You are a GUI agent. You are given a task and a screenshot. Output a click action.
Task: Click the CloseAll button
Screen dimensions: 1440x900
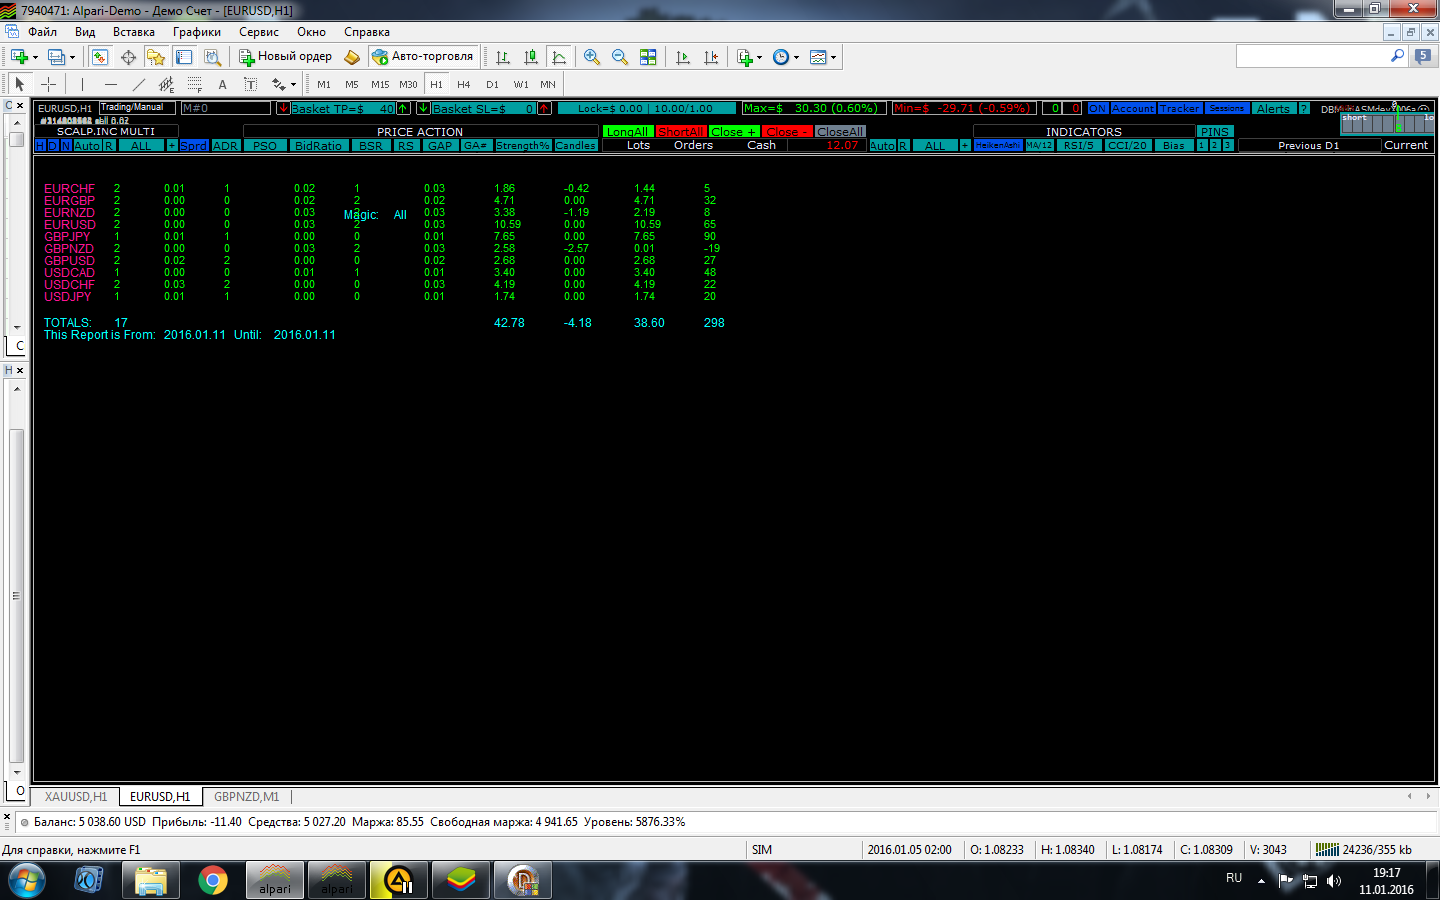click(840, 132)
